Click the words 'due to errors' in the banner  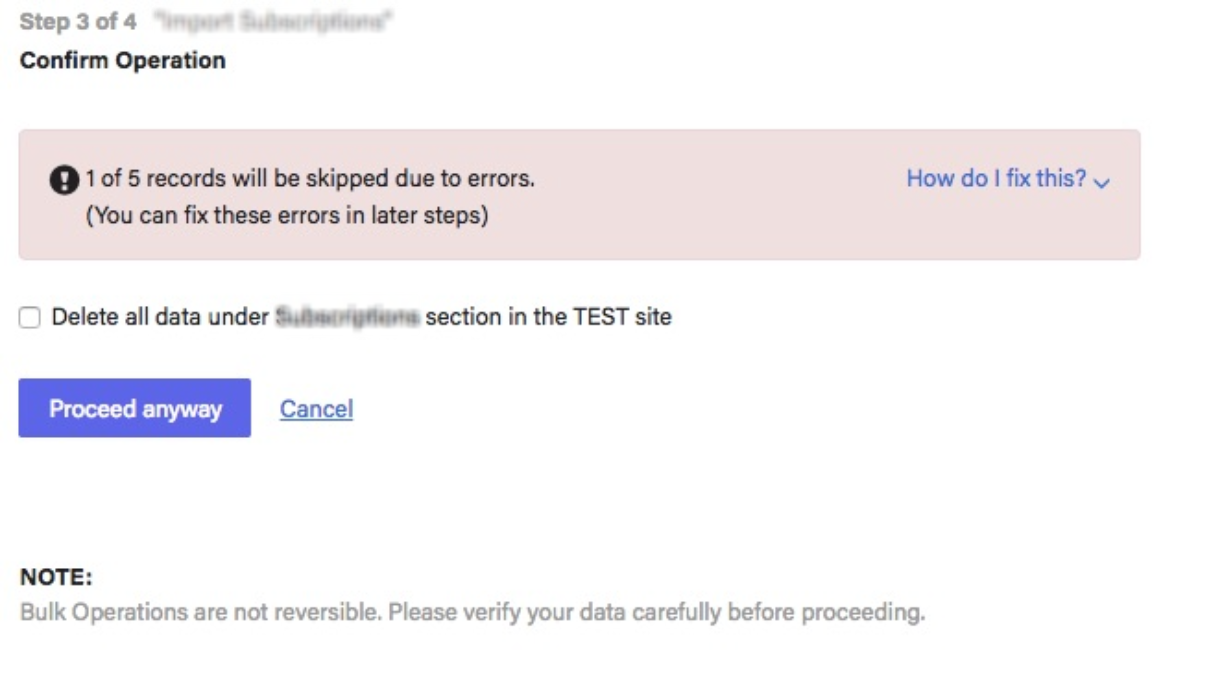click(x=478, y=180)
